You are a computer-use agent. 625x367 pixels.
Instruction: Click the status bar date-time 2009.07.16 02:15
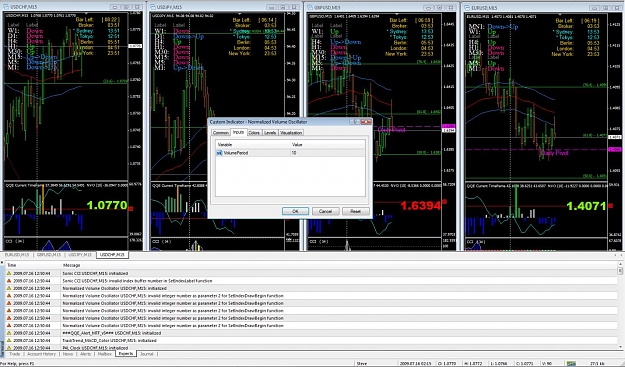coord(415,363)
